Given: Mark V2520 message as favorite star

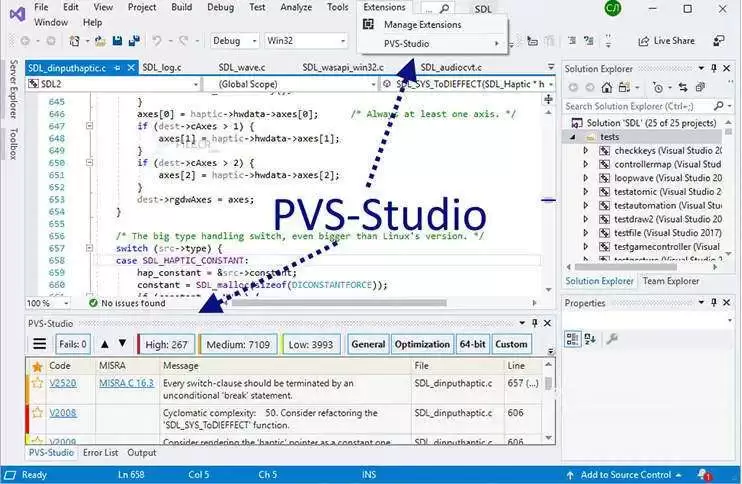Looking at the screenshot, I should pos(37,383).
